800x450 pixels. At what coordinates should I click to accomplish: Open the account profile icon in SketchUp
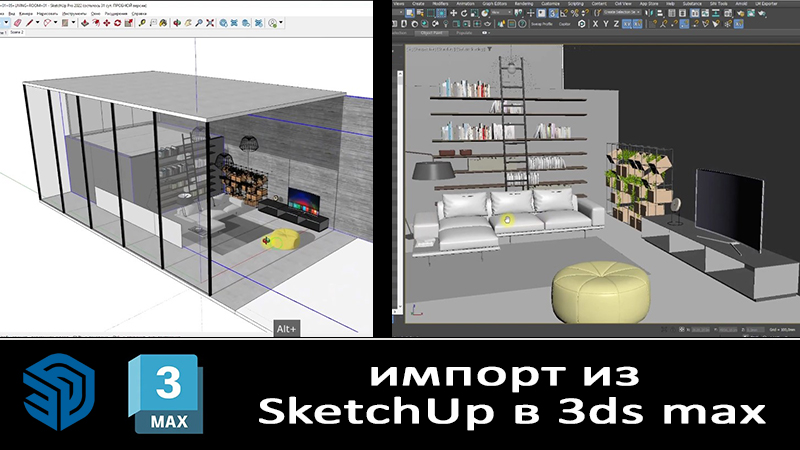pyautogui.click(x=272, y=23)
